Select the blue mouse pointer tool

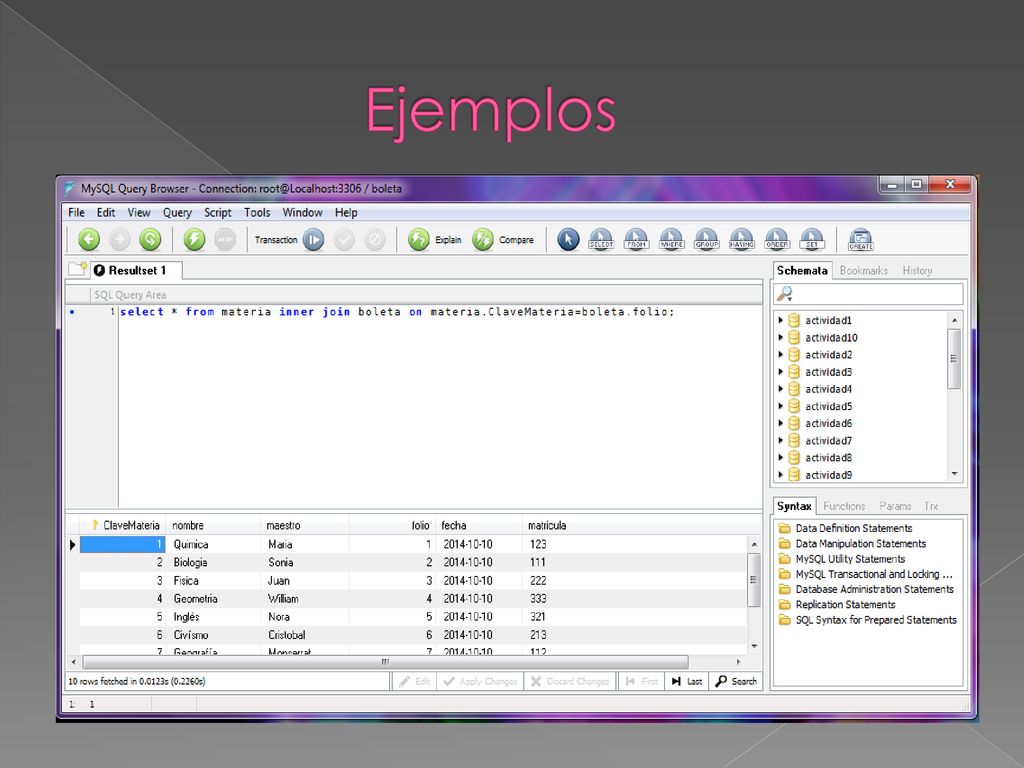(x=568, y=240)
